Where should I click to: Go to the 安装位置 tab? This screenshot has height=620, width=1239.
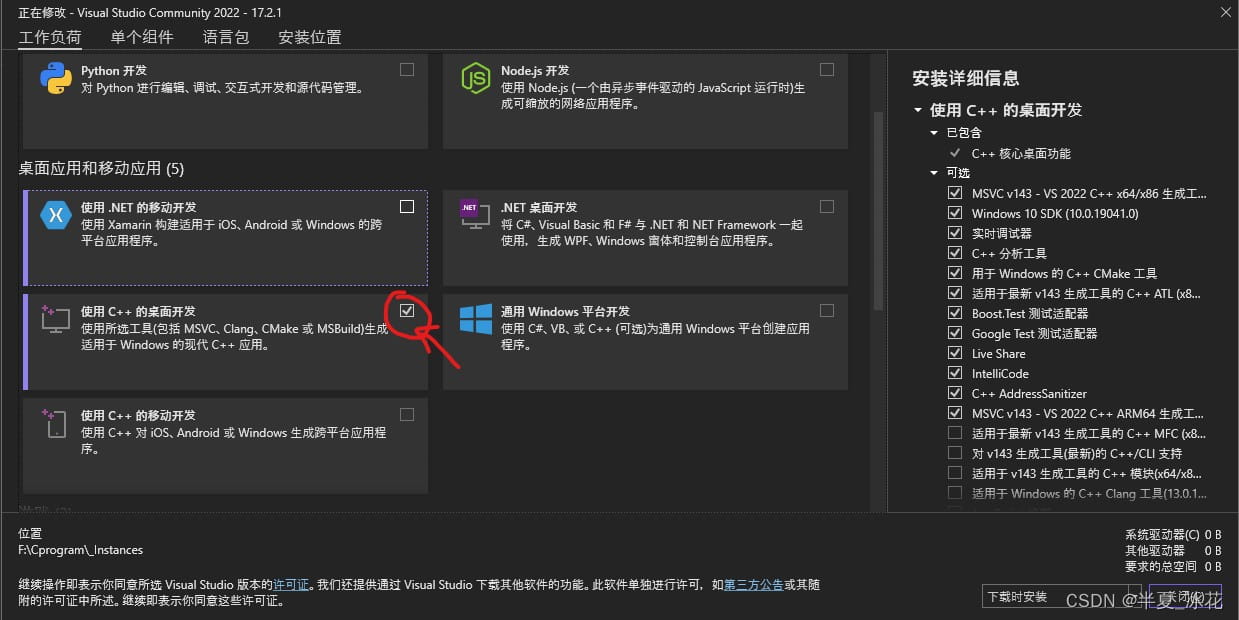click(x=310, y=37)
